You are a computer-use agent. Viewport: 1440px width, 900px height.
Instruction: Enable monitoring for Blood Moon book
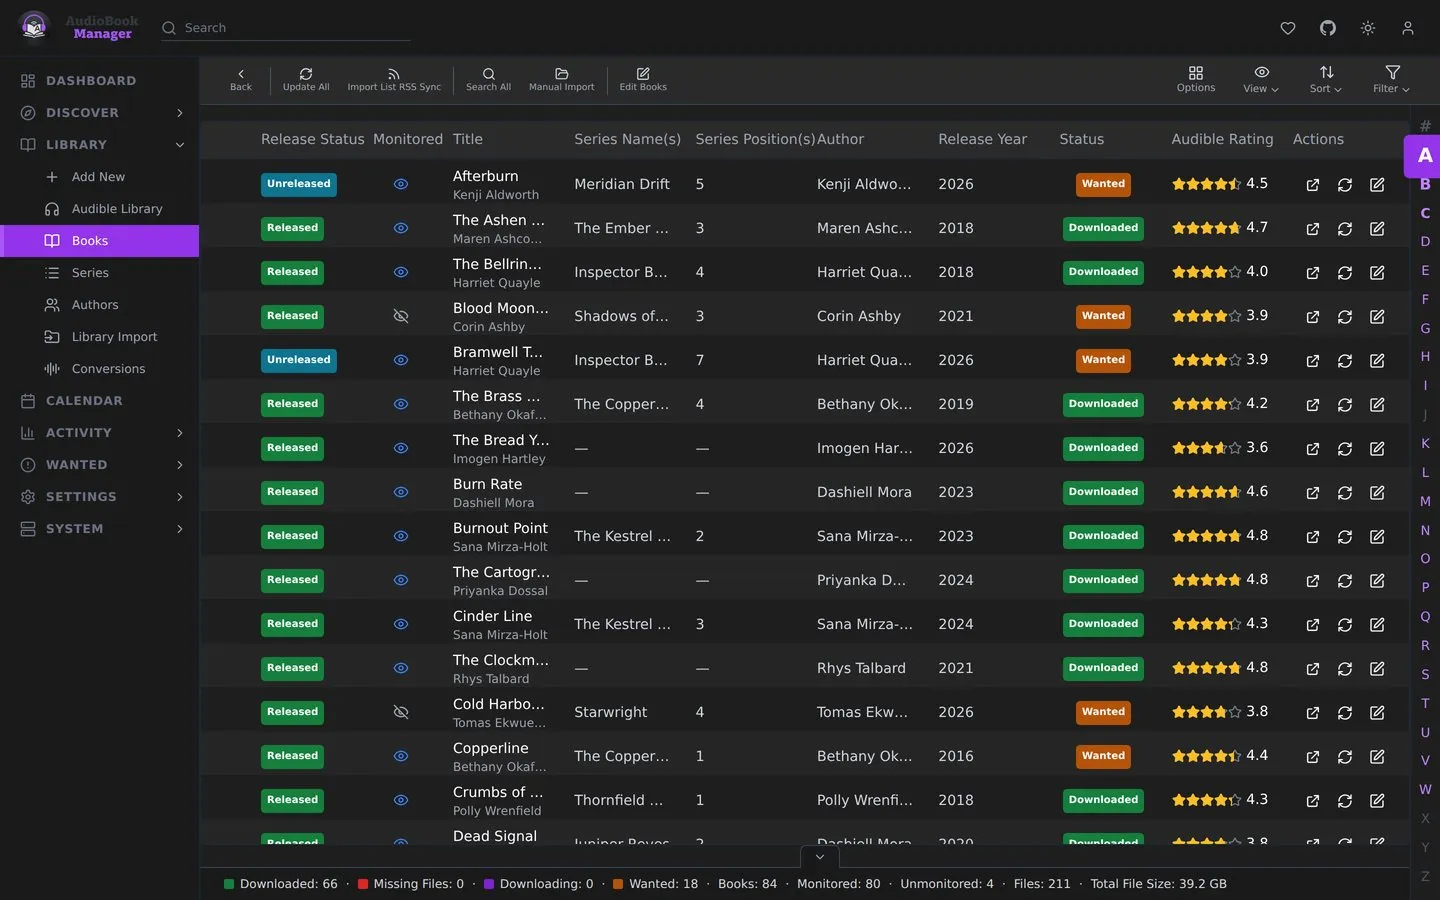(x=401, y=316)
